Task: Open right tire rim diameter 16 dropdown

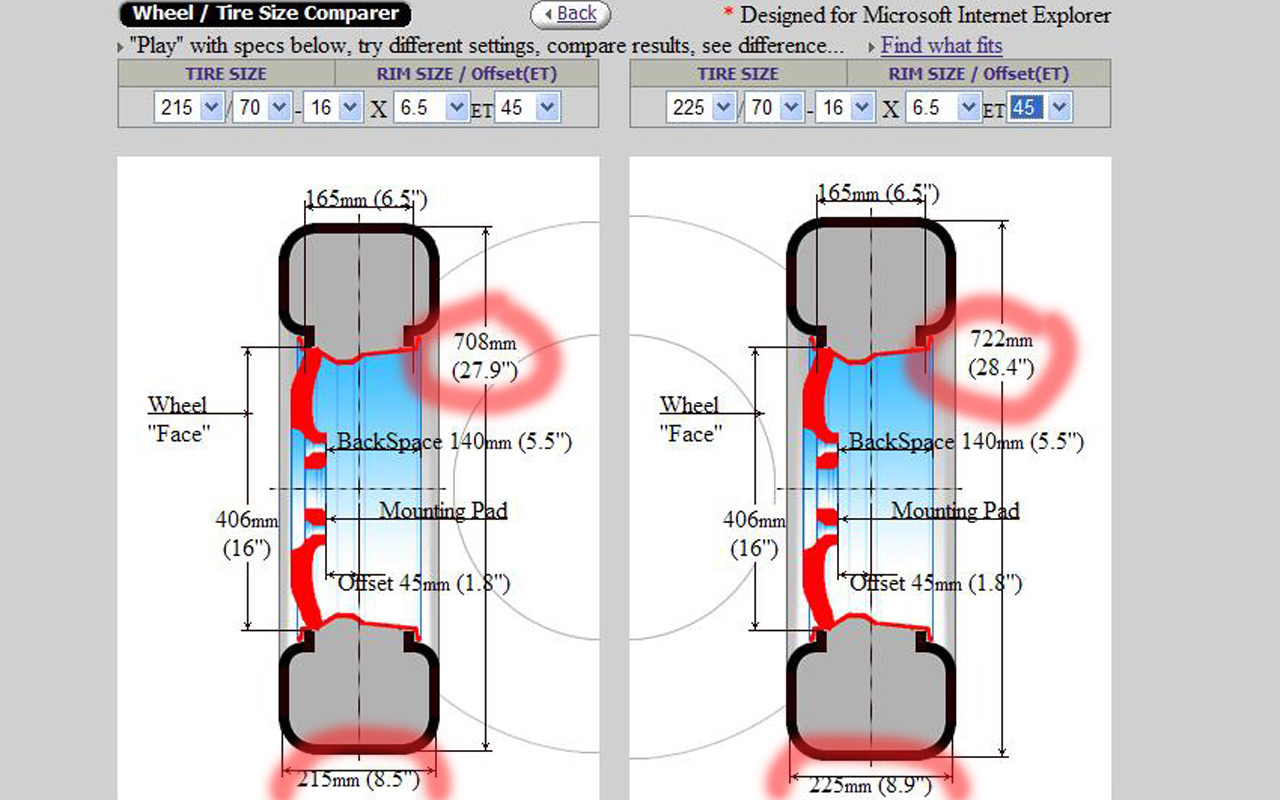Action: (x=846, y=108)
